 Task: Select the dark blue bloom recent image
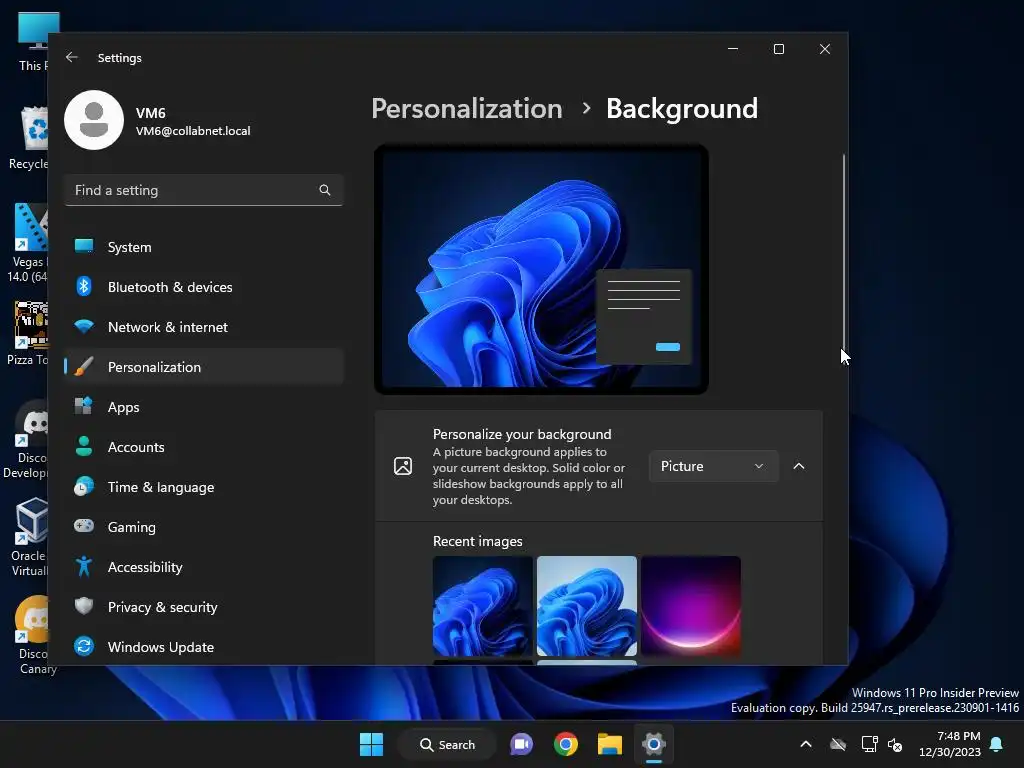(x=483, y=605)
